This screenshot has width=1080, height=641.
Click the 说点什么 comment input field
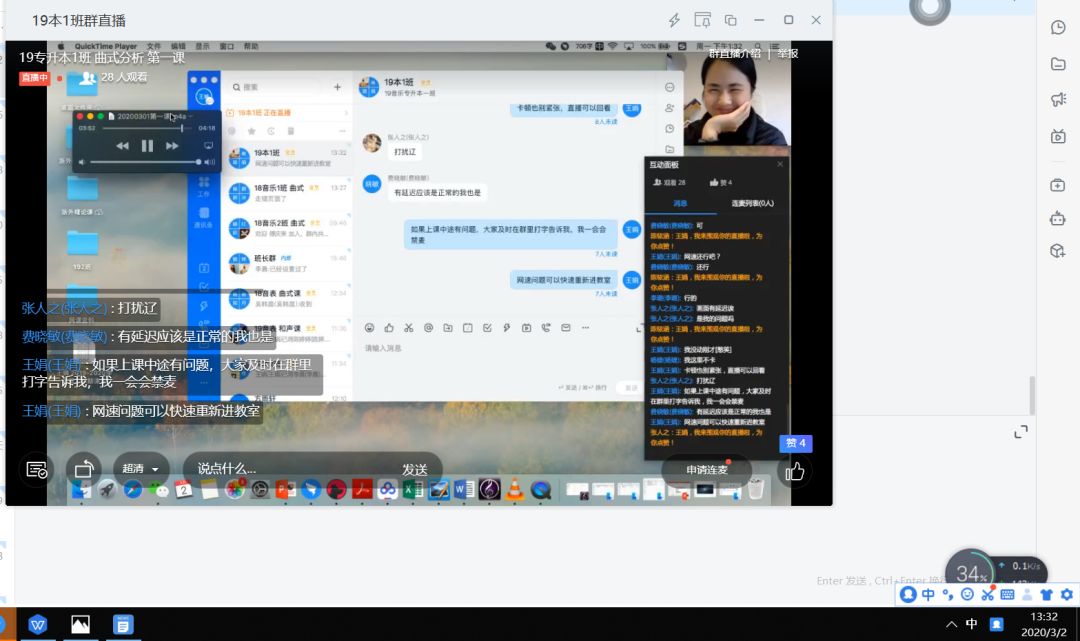pos(290,469)
